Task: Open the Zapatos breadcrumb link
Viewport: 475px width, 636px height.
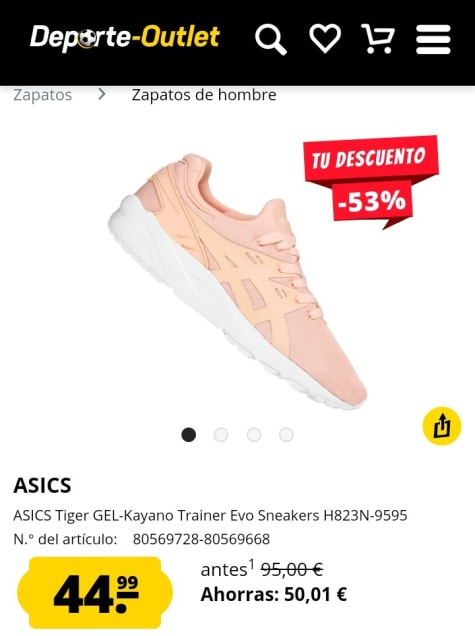Action: (x=43, y=95)
